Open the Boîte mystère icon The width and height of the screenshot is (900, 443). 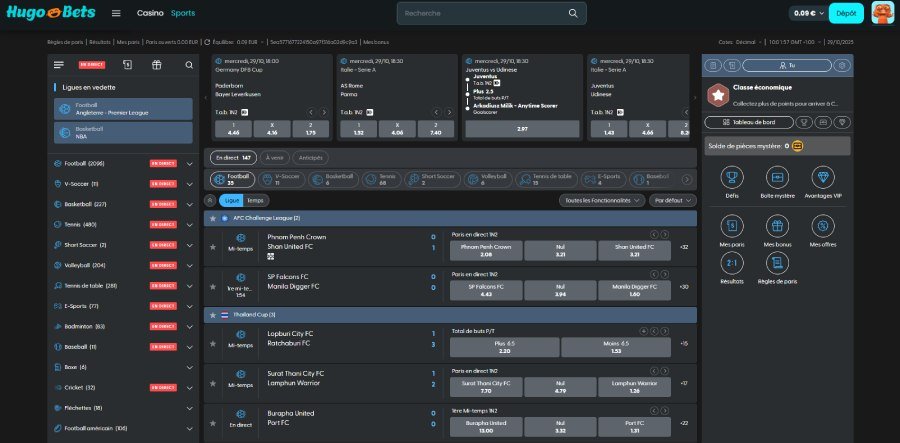[x=778, y=177]
